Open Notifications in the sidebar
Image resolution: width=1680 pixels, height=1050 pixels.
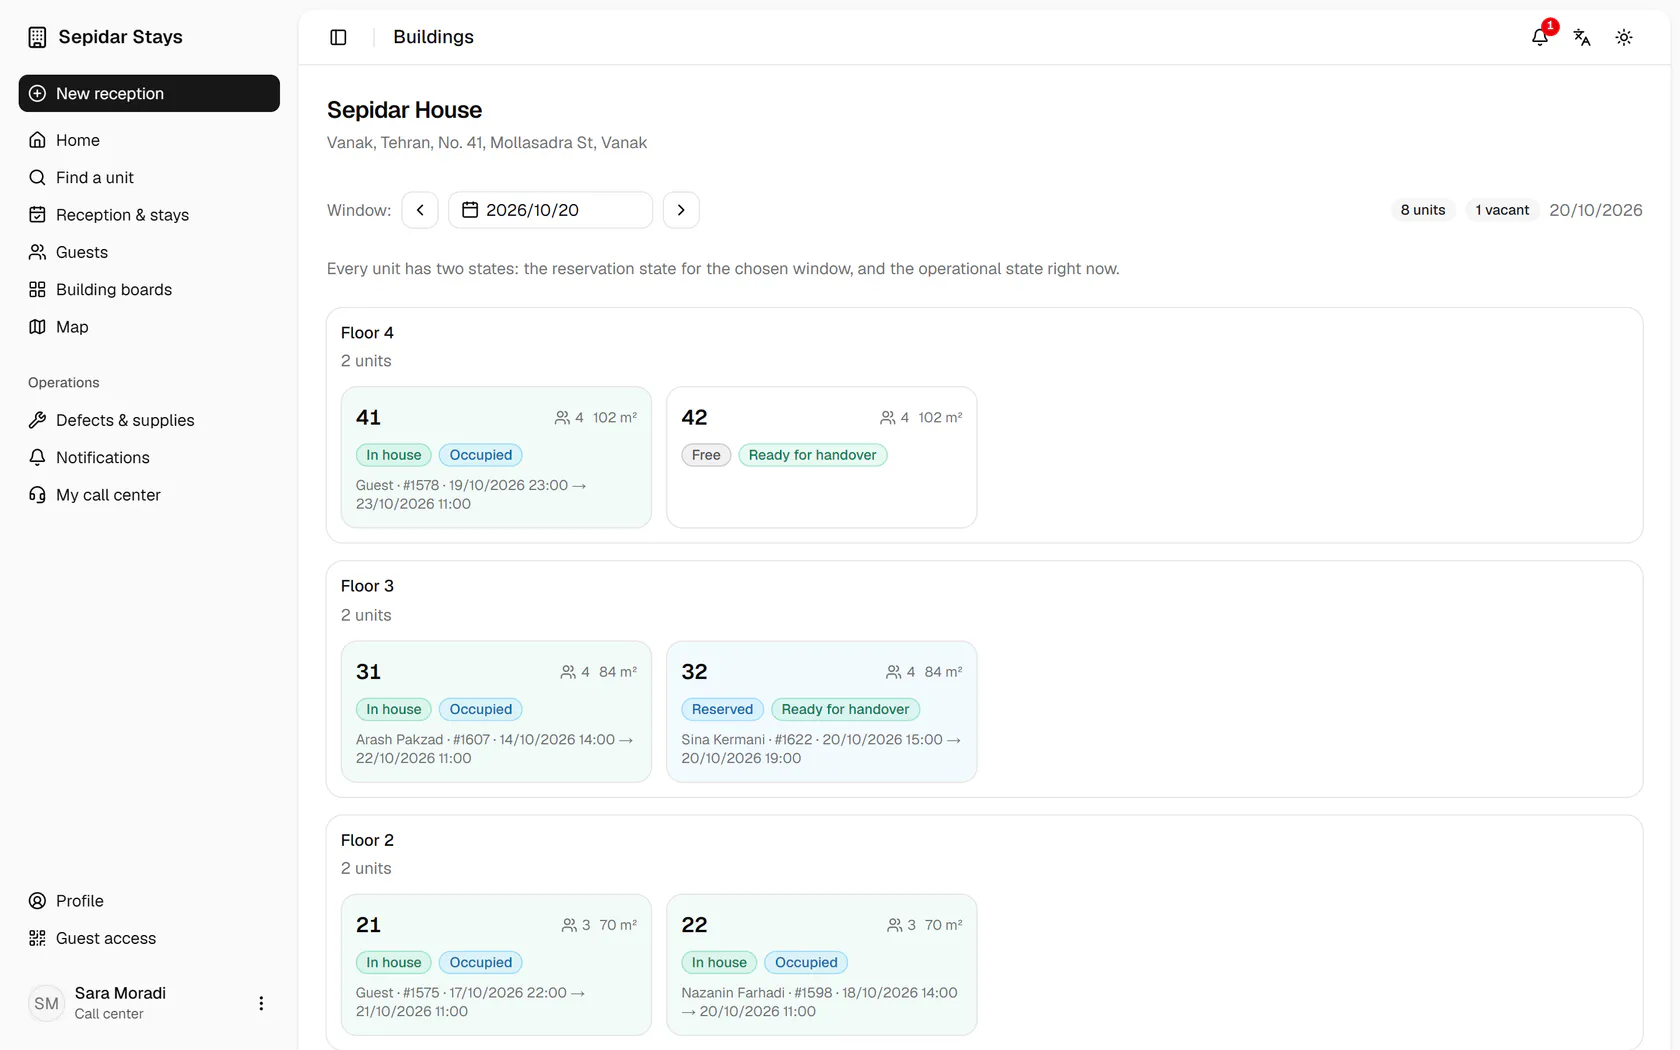[149, 457]
